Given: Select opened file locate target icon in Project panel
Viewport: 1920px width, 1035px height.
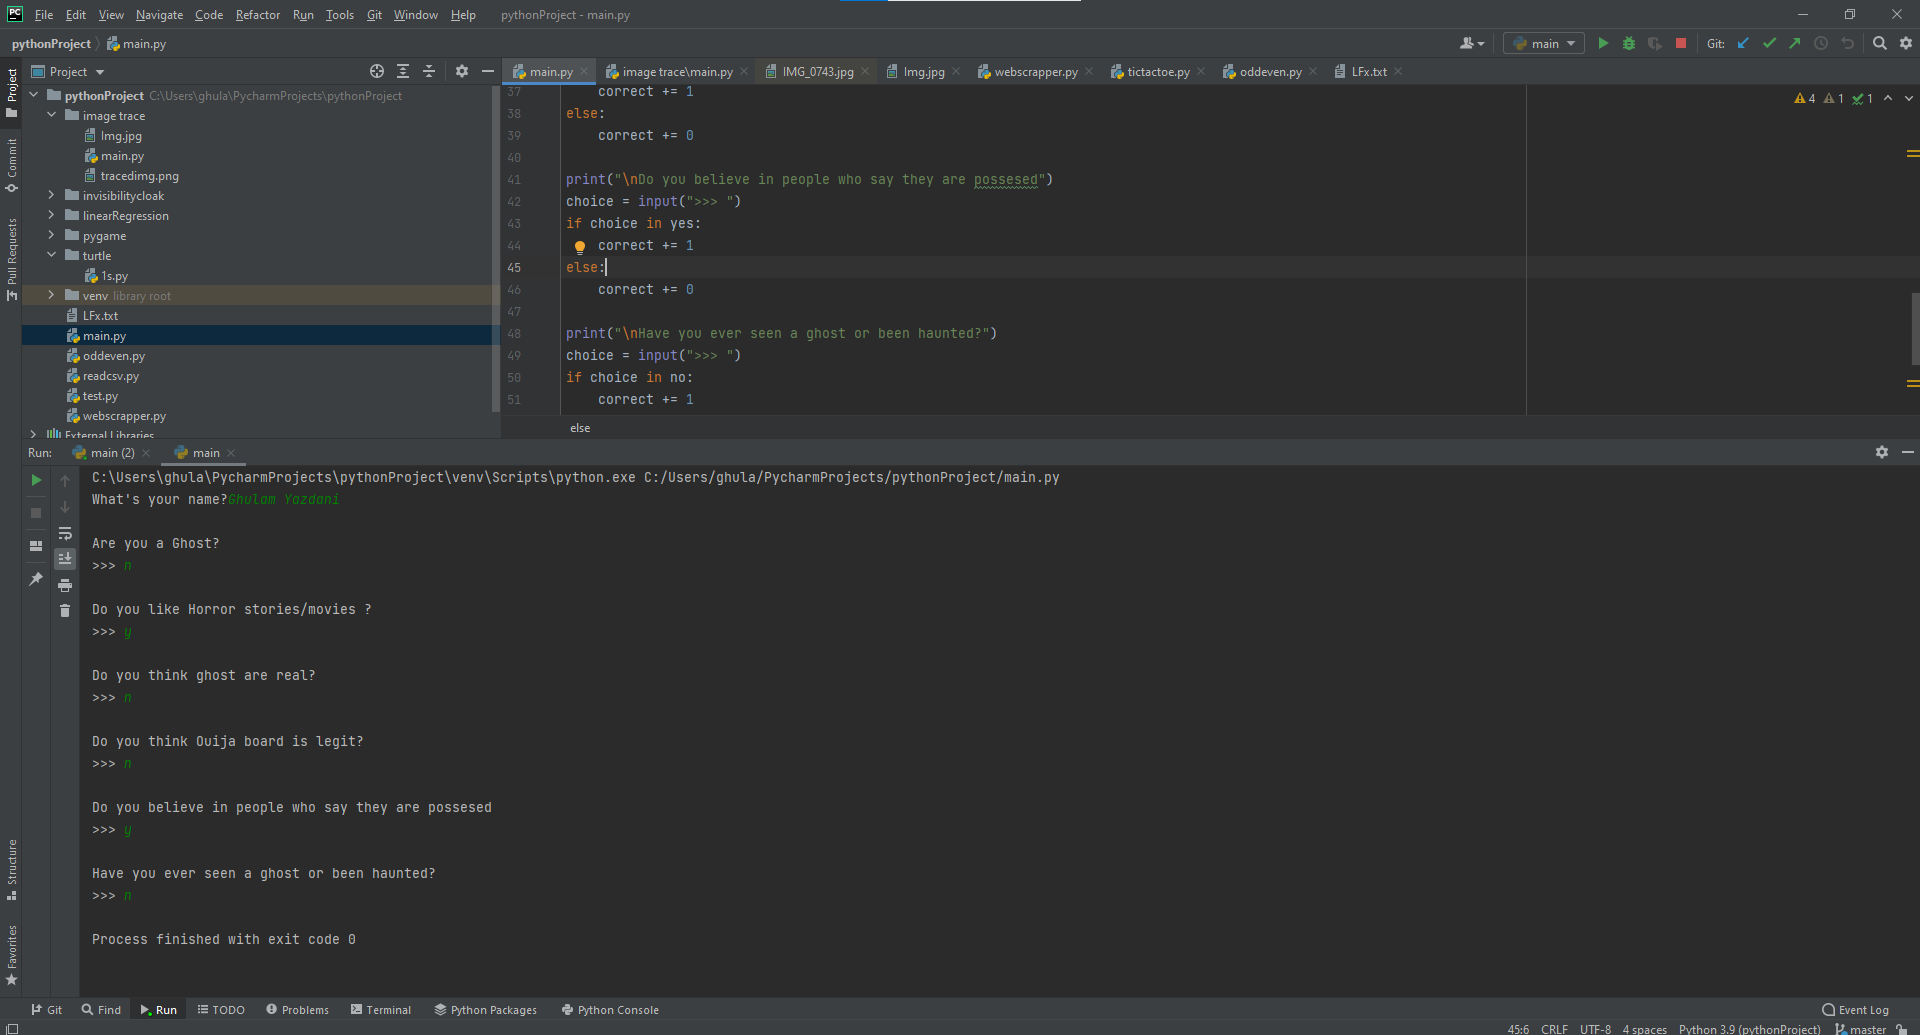Looking at the screenshot, I should click(376, 71).
